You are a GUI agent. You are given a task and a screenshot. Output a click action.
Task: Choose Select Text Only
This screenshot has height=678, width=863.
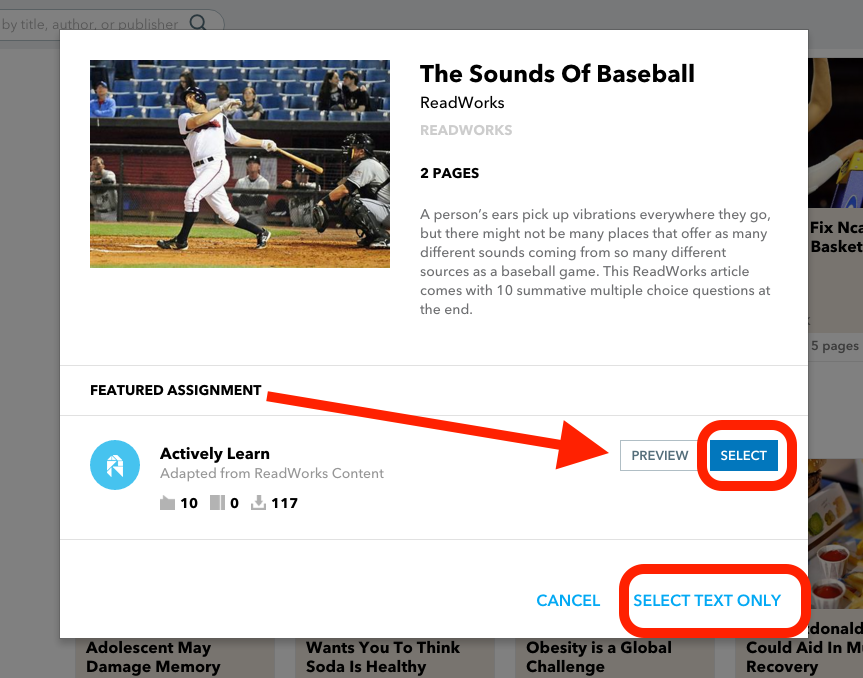pyautogui.click(x=707, y=600)
